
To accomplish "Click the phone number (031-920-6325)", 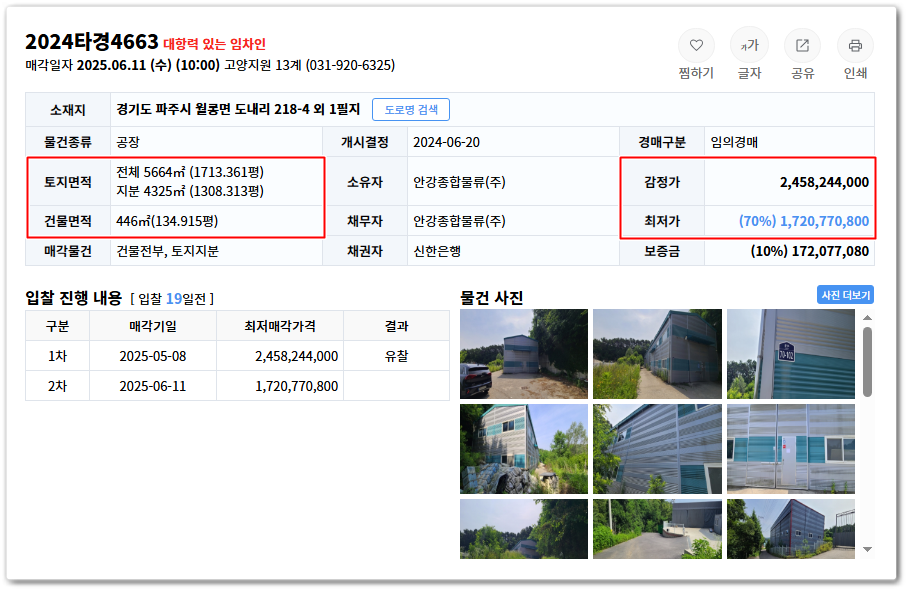I will [x=350, y=65].
